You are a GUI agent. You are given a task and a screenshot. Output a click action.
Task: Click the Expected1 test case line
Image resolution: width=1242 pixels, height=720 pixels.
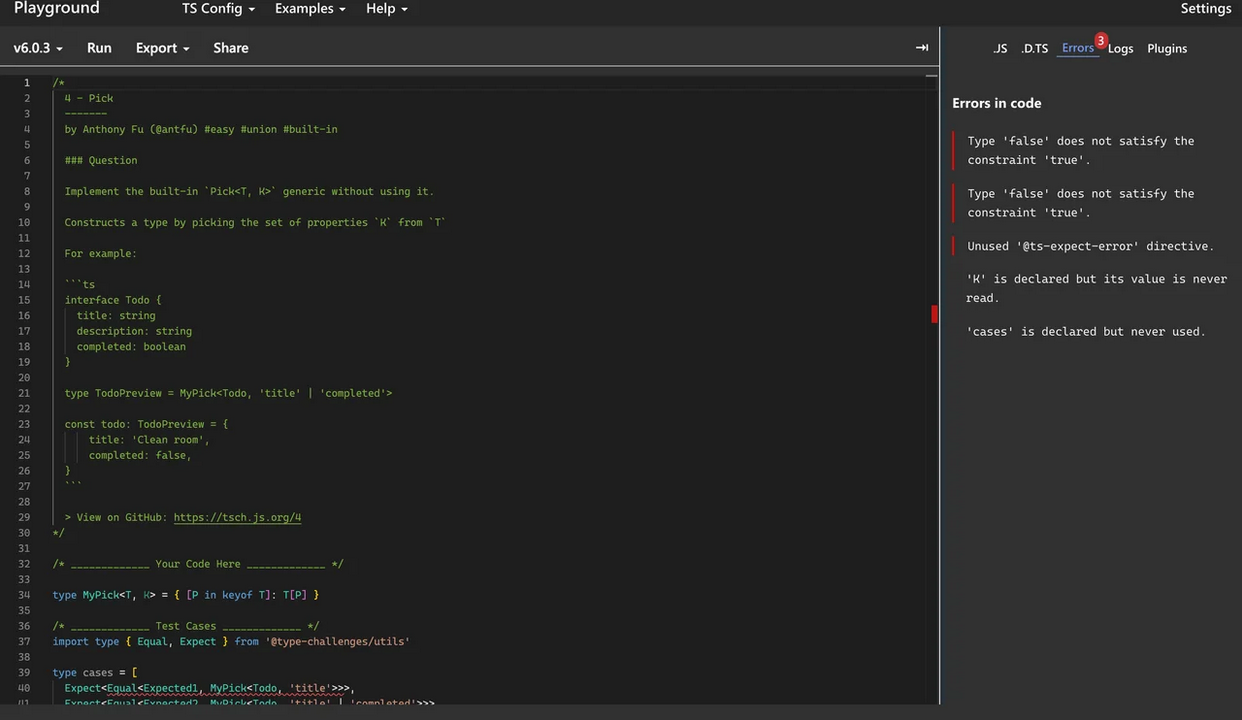(x=210, y=688)
